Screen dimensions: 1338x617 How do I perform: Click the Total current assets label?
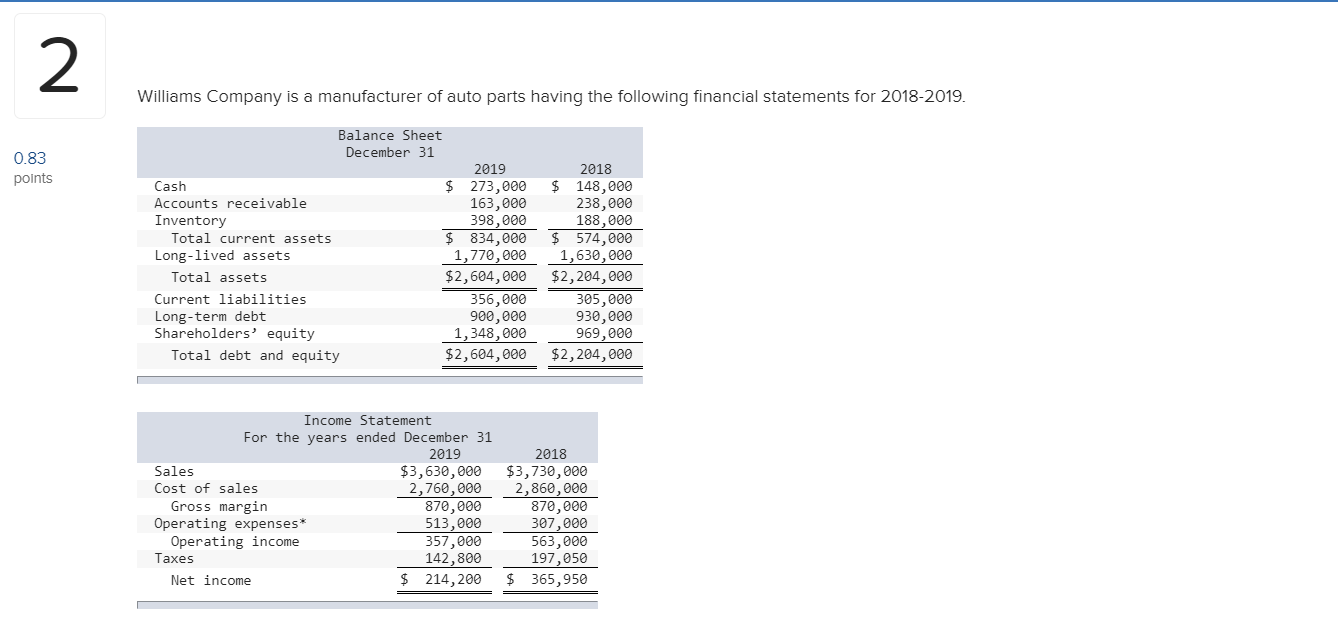251,238
